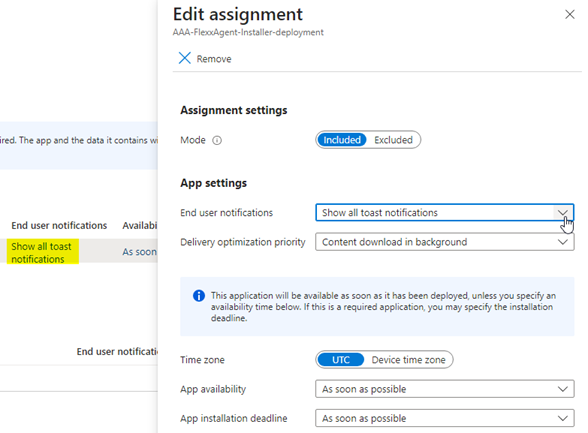Click the Show all toast notifications field
588x433 pixels.
click(x=445, y=213)
